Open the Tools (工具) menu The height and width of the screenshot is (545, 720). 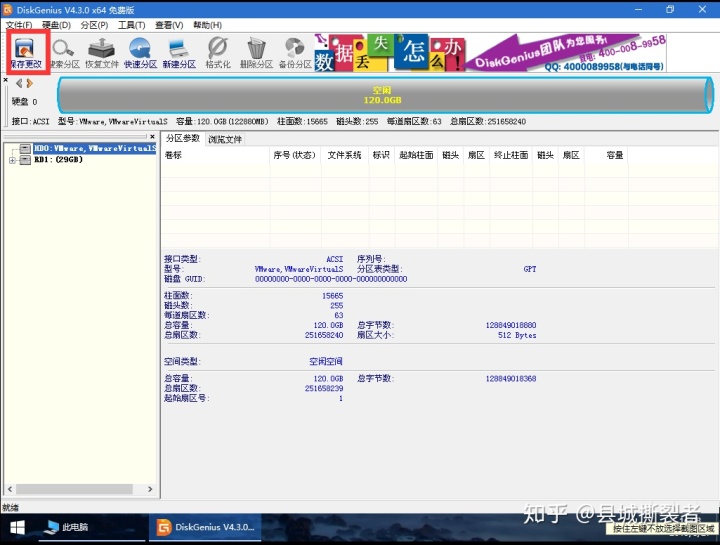point(131,25)
